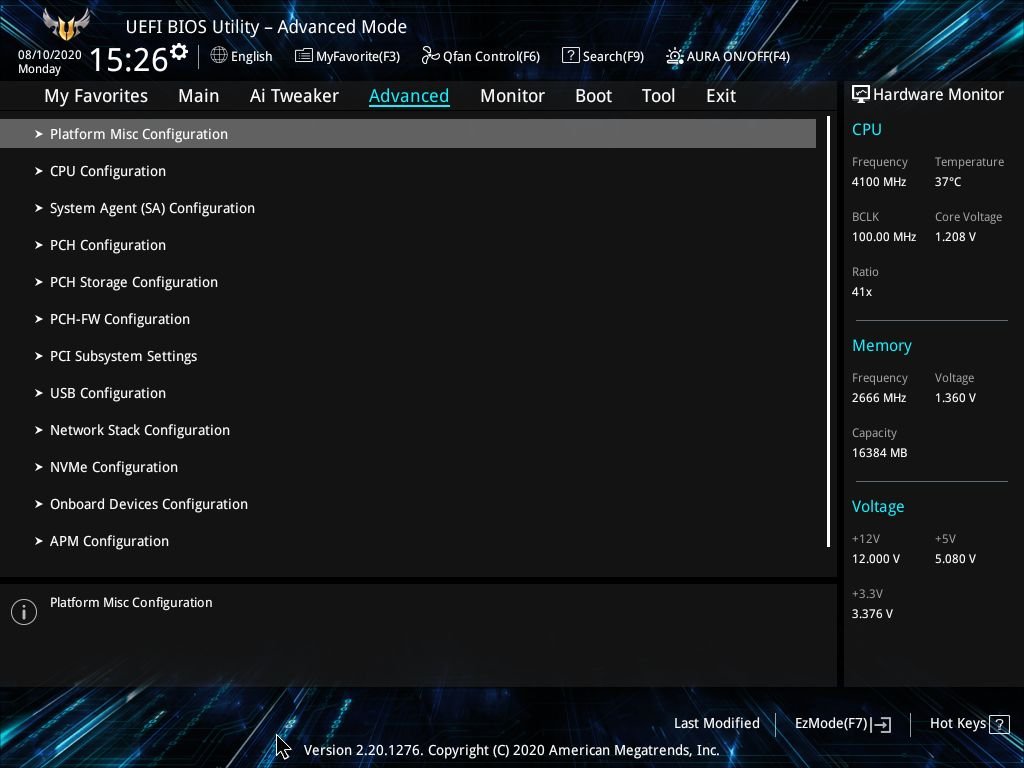1024x768 pixels.
Task: Open the Exit tab
Action: coord(721,96)
